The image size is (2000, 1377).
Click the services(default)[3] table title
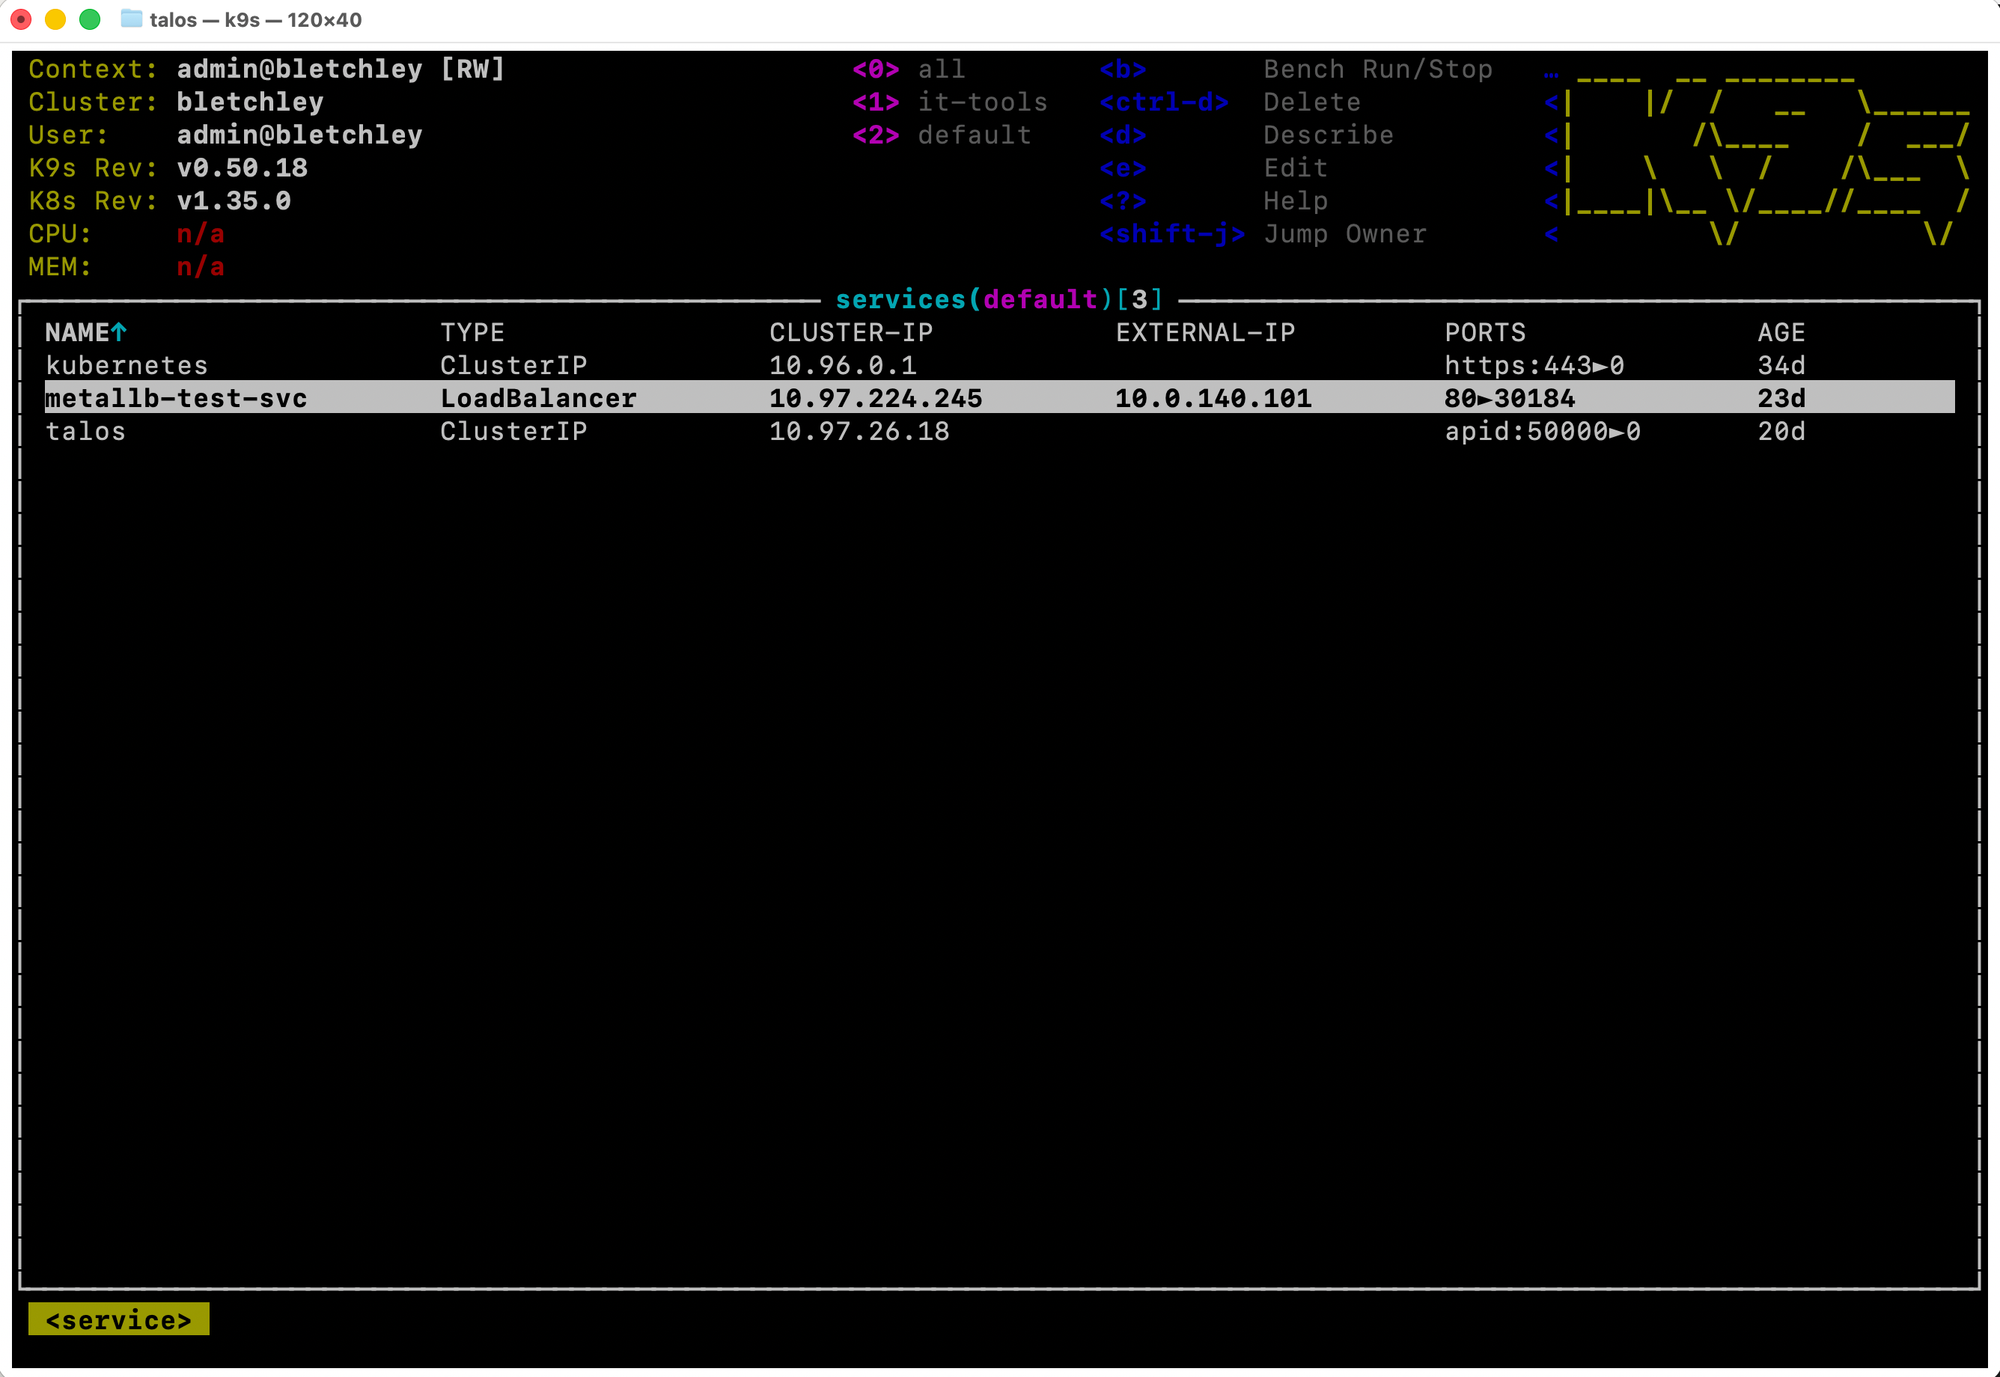pyautogui.click(x=999, y=299)
